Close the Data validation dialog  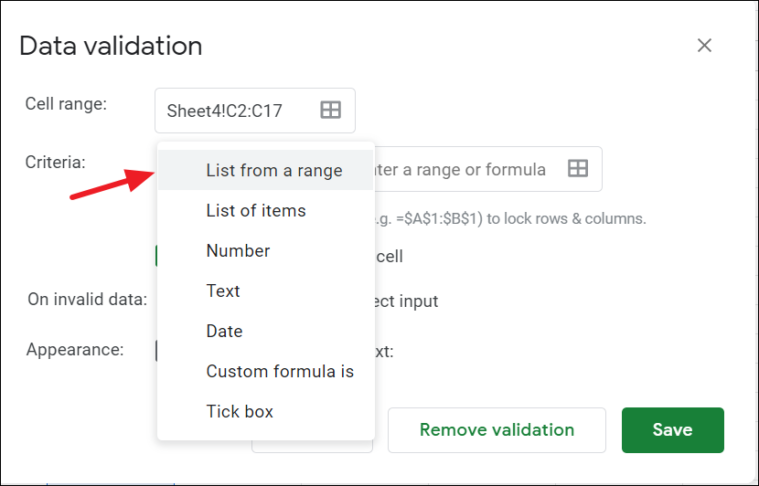[x=704, y=46]
